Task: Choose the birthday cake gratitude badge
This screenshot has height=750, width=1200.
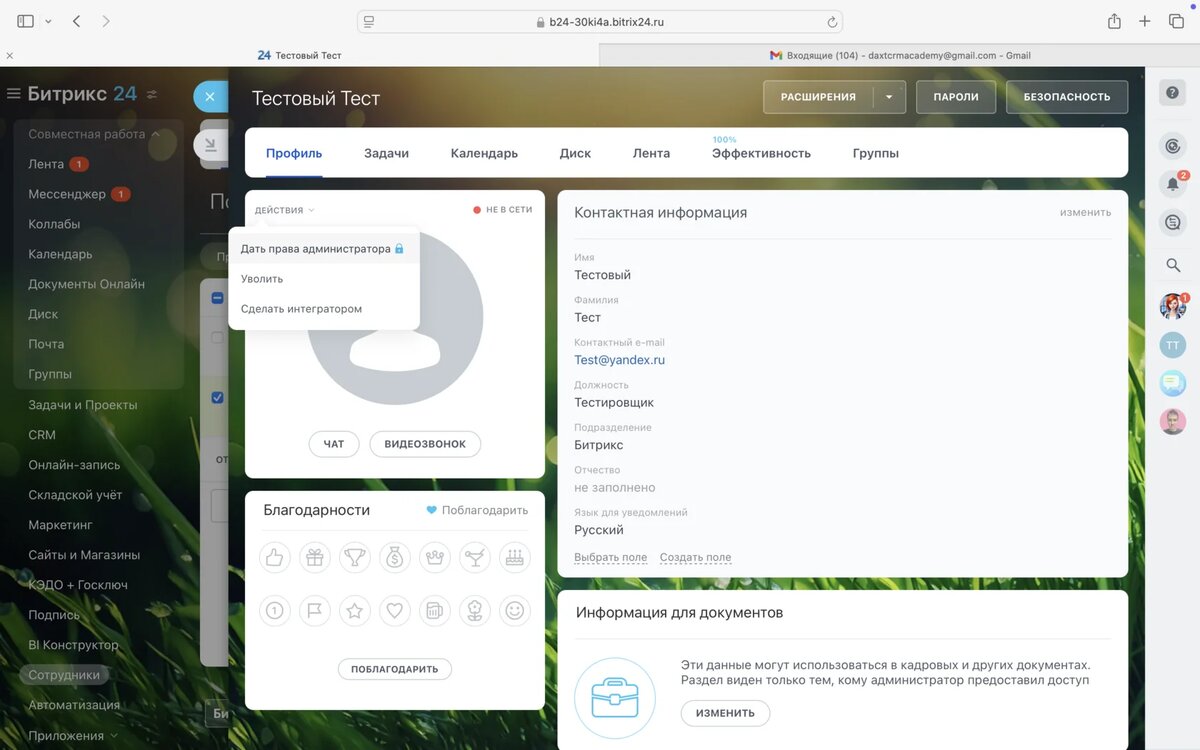Action: (515, 557)
